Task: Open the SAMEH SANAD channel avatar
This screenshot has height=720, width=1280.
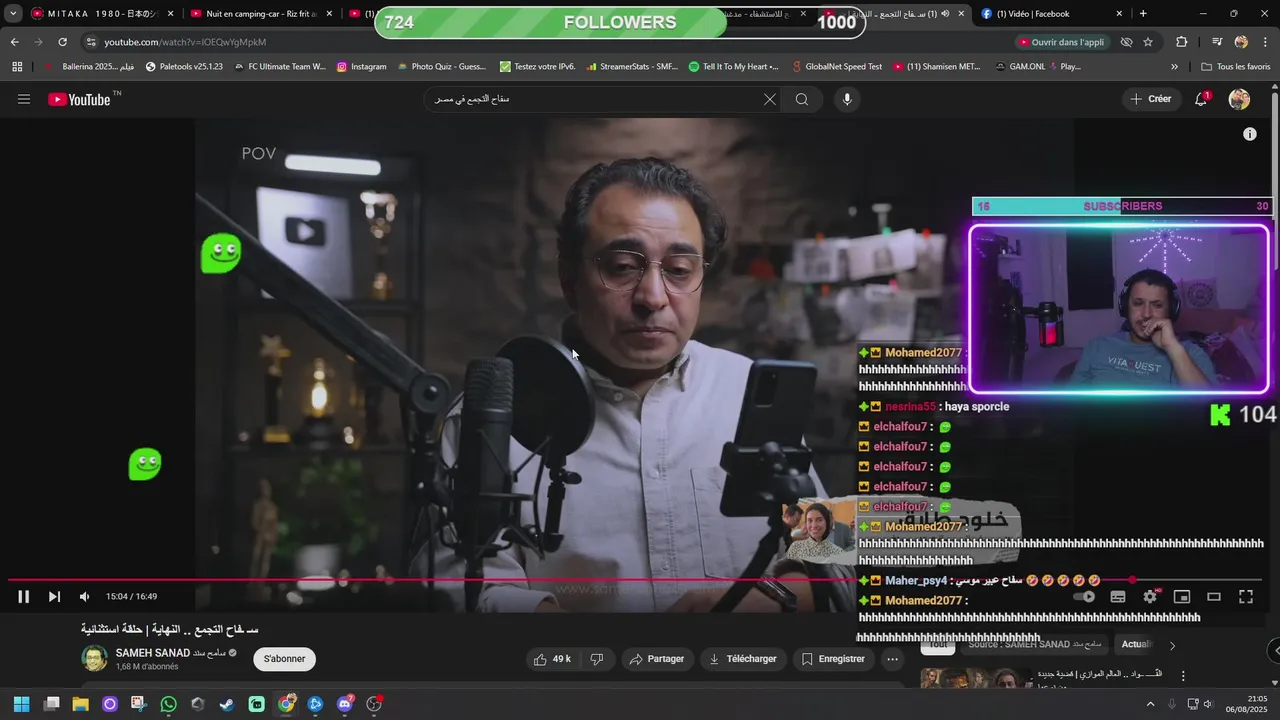Action: click(94, 659)
